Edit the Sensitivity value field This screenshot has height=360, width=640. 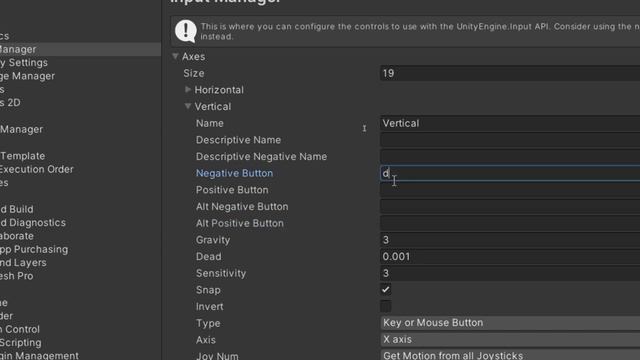coord(510,273)
